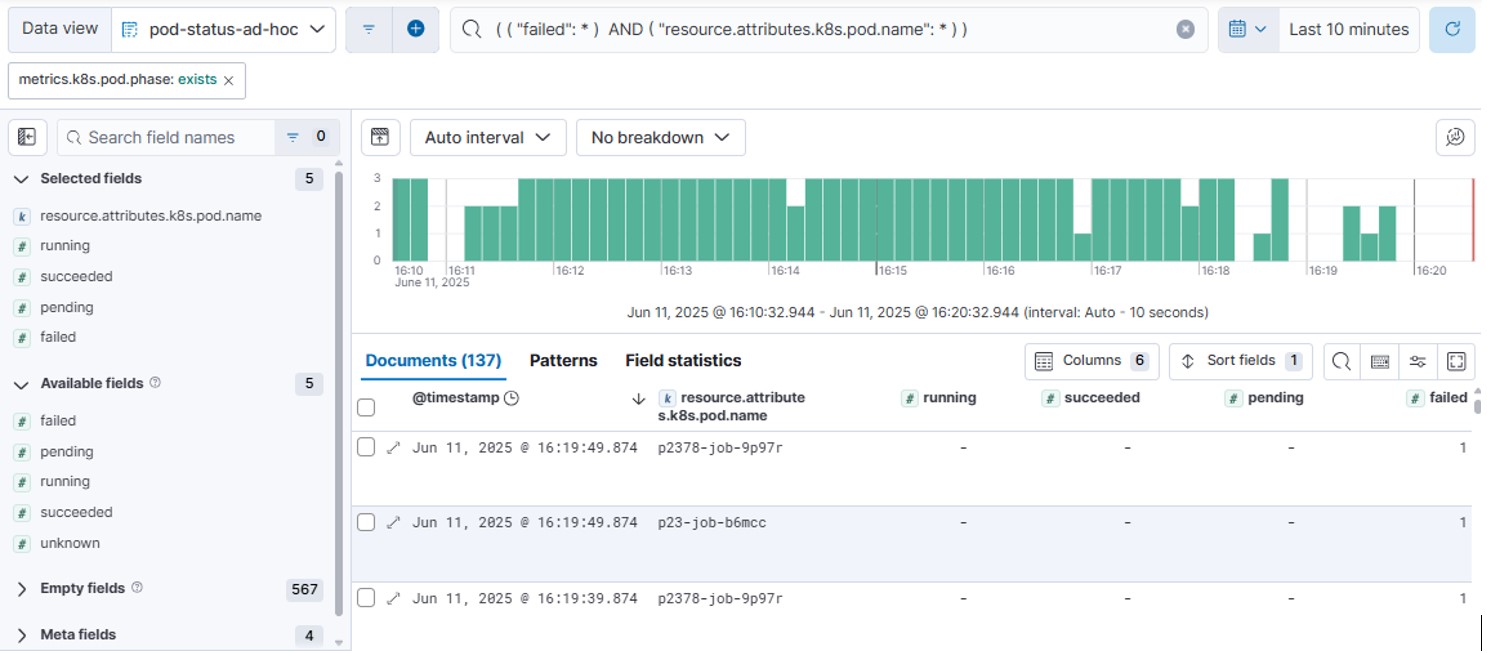Open the filter options menu icon
Image resolution: width=1487 pixels, height=653 pixels.
click(369, 29)
